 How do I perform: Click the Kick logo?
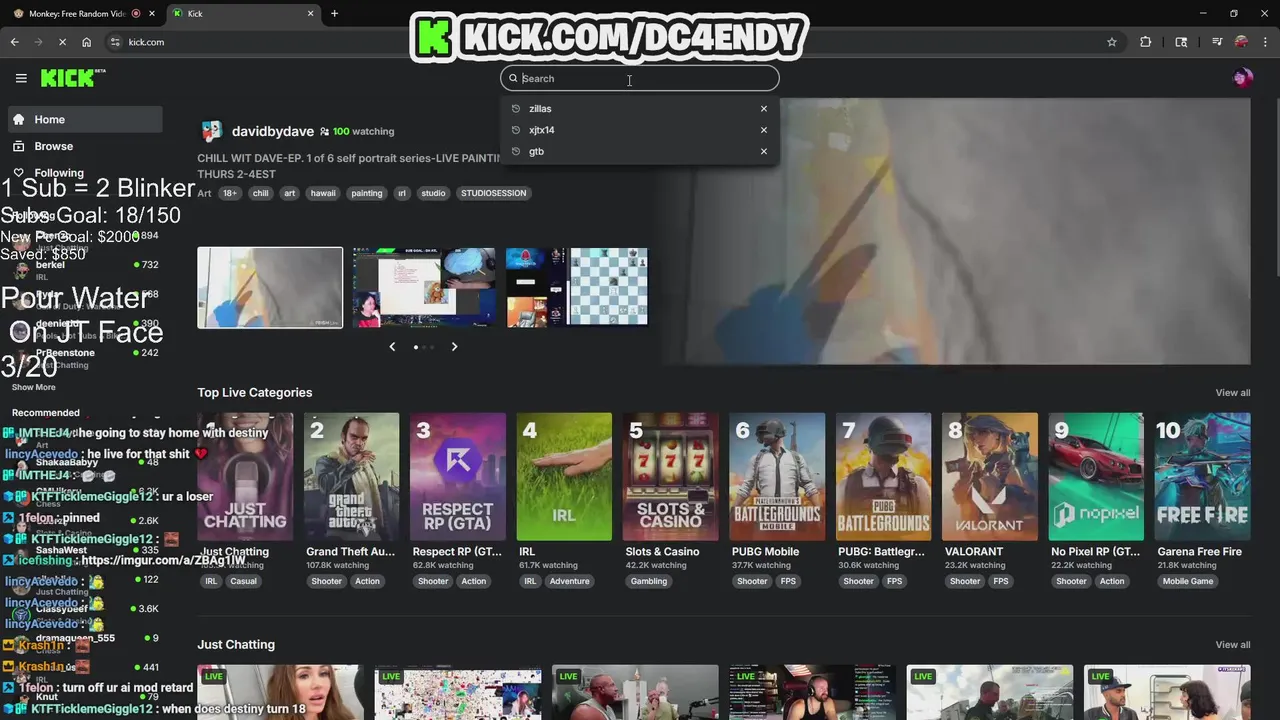point(72,78)
